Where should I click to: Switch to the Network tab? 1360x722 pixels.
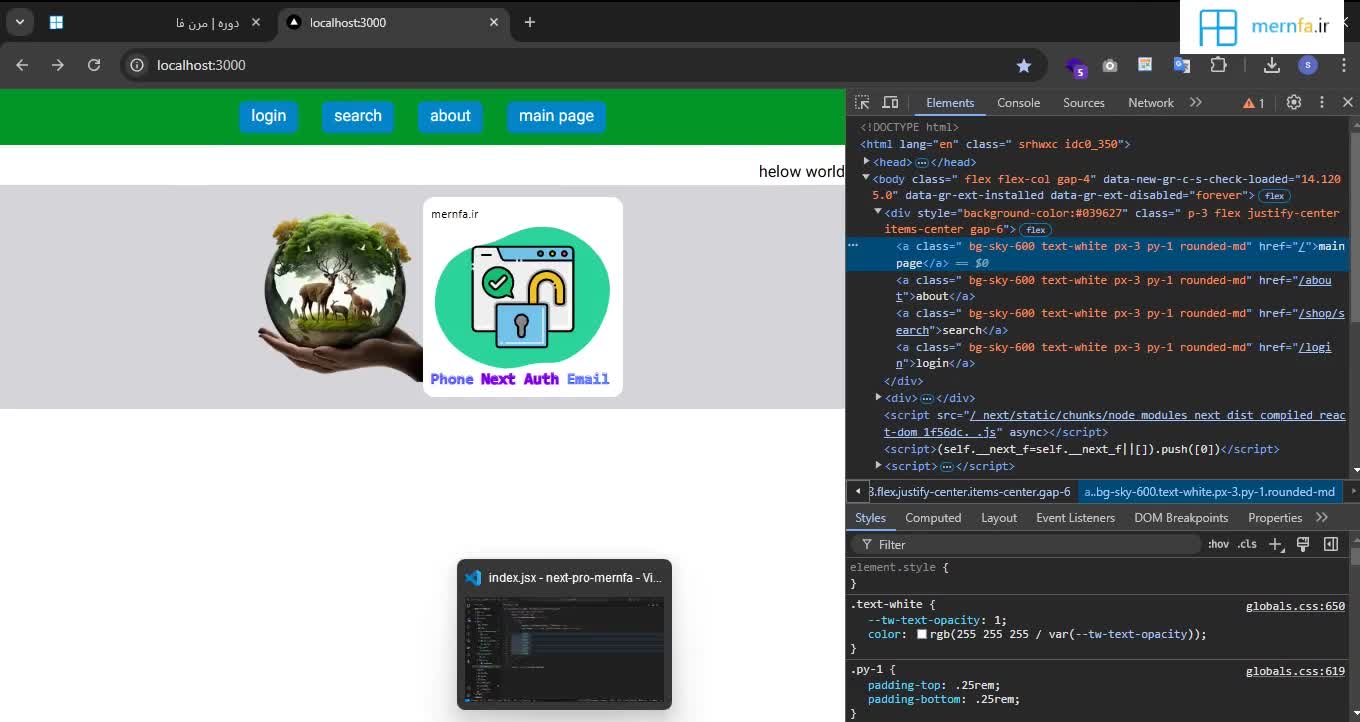pyautogui.click(x=1151, y=103)
